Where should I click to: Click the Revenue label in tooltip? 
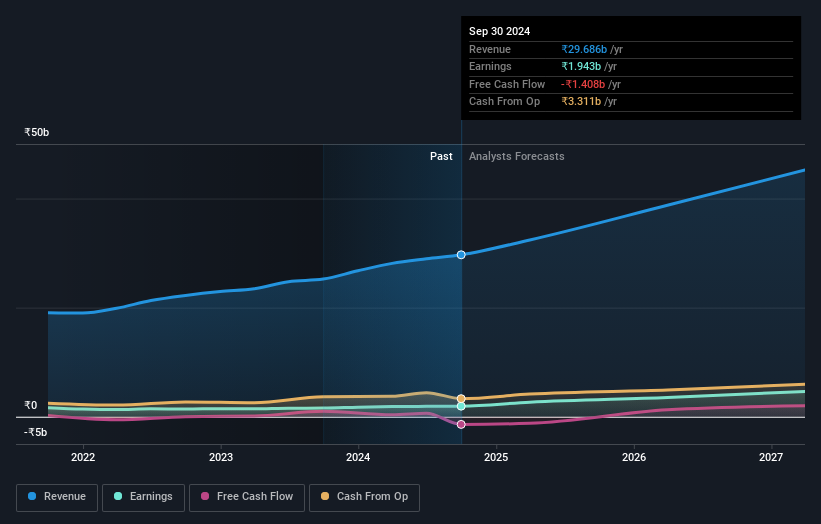point(490,49)
